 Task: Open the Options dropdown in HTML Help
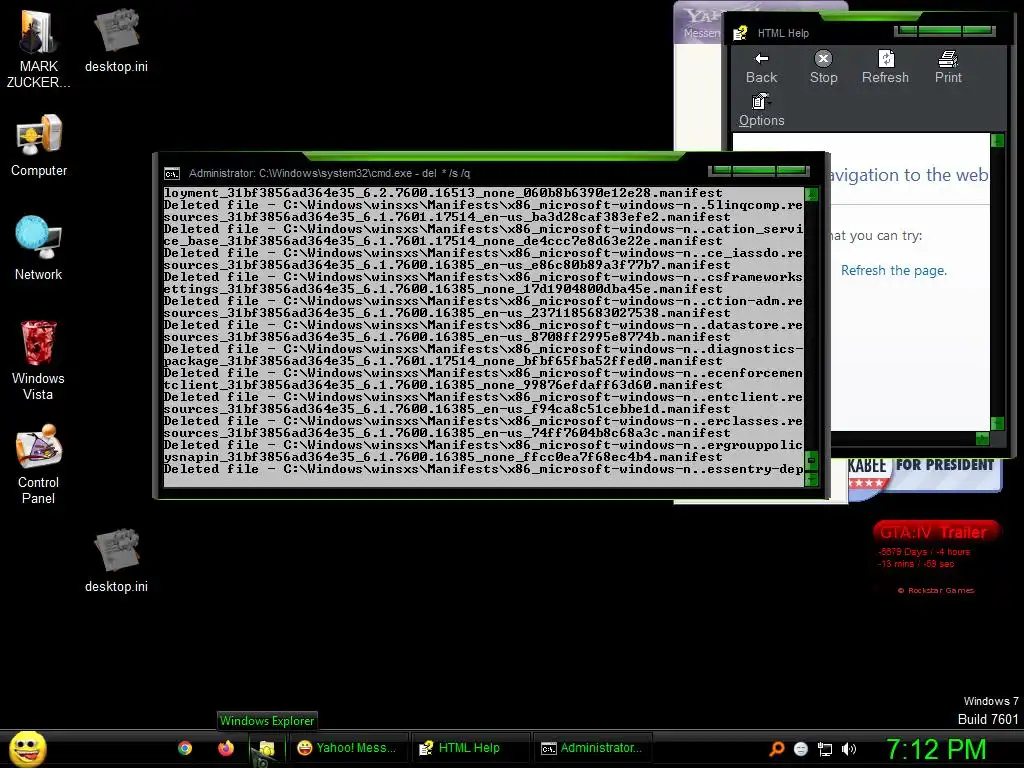(x=761, y=110)
